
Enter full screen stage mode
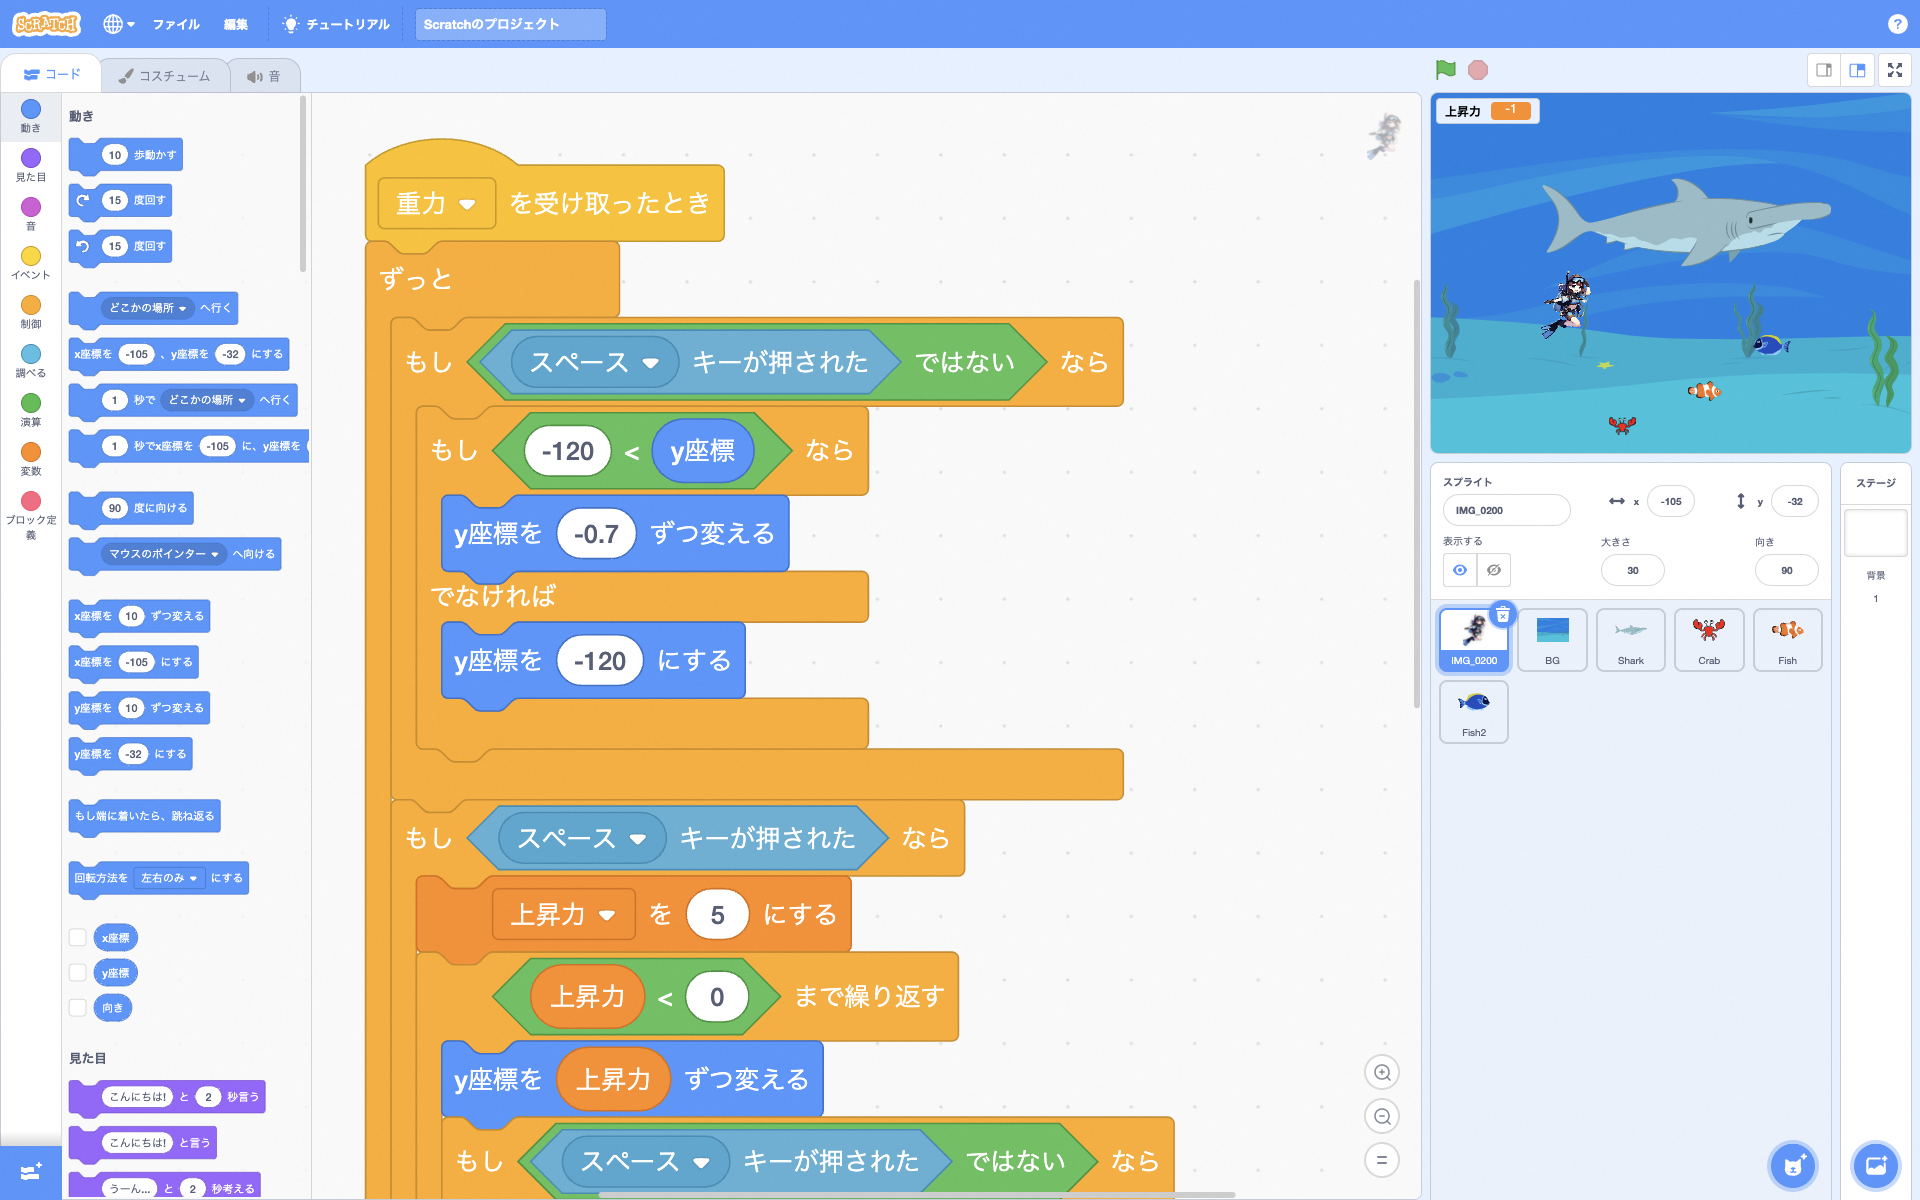tap(1895, 70)
